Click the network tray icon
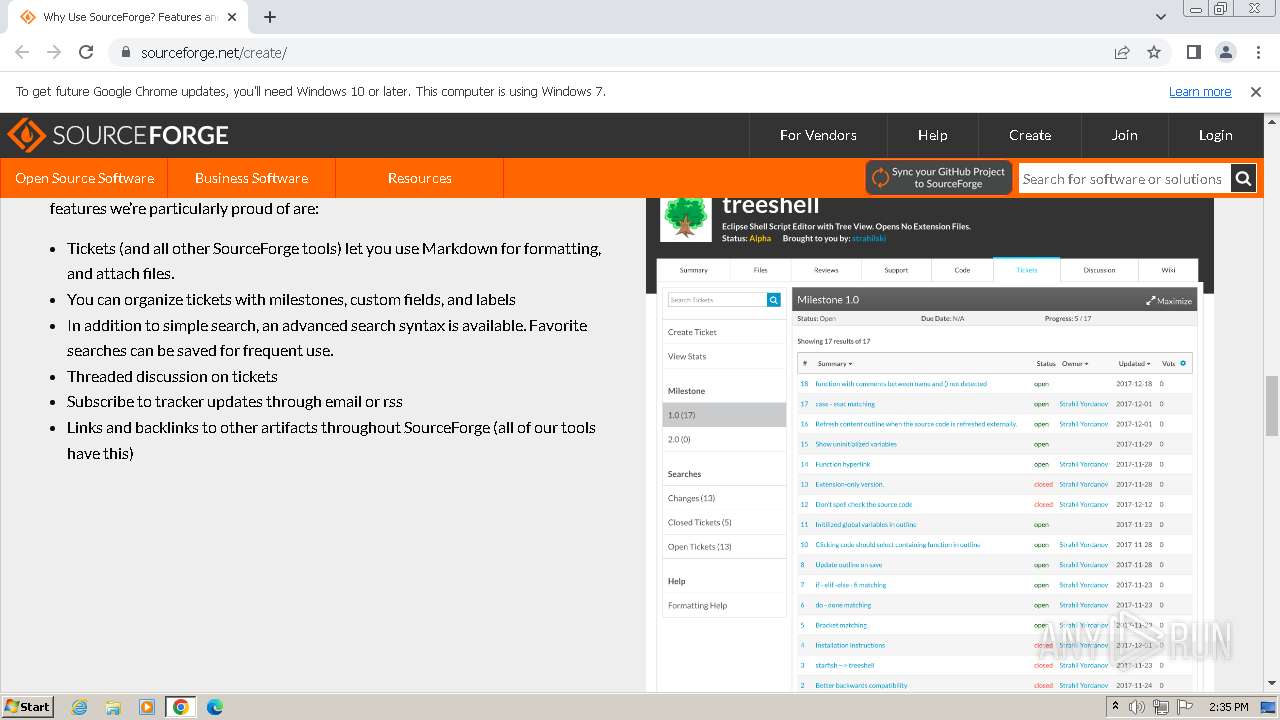 [1161, 707]
